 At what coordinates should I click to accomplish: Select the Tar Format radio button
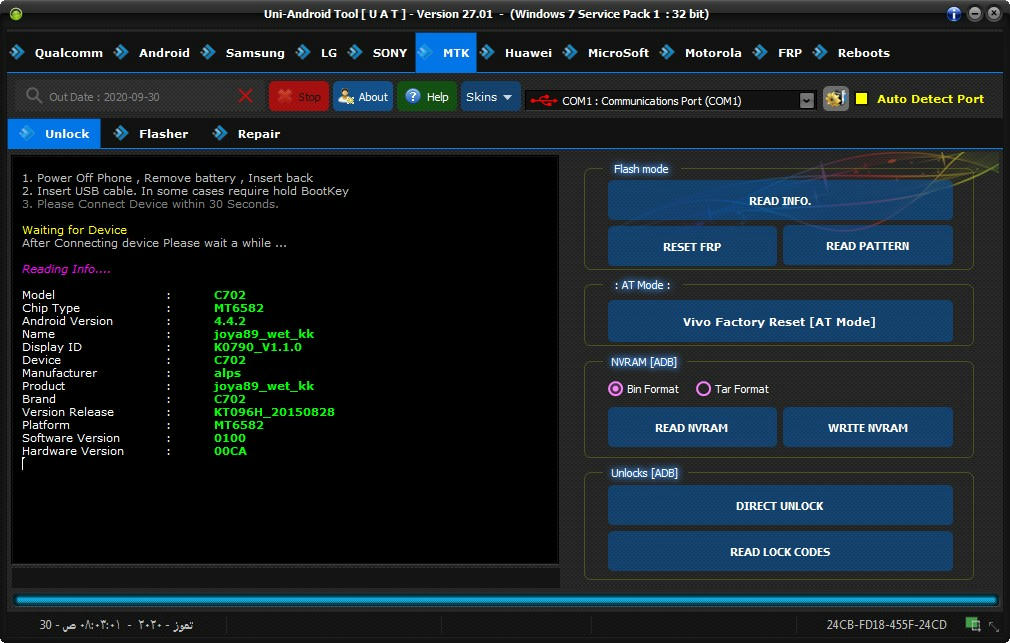pos(703,389)
